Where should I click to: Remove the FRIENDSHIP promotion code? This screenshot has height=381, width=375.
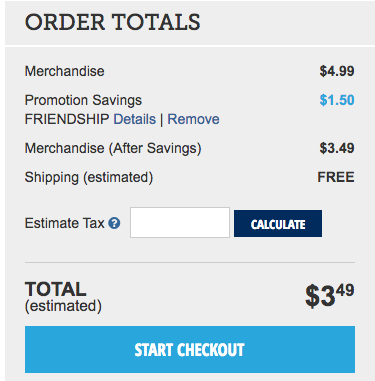(193, 119)
